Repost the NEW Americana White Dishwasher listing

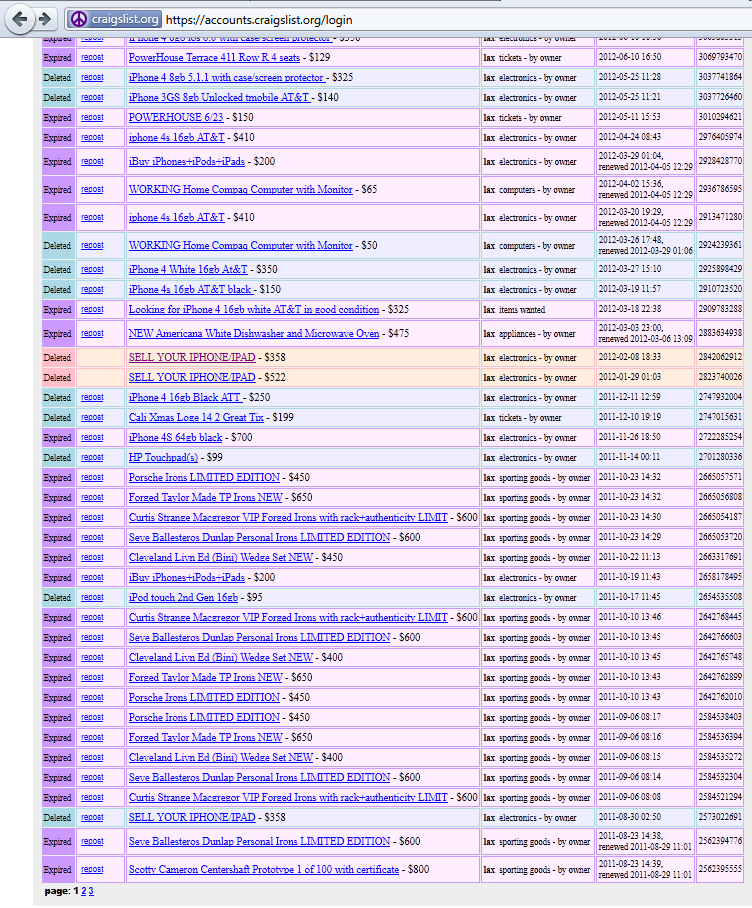tap(92, 334)
